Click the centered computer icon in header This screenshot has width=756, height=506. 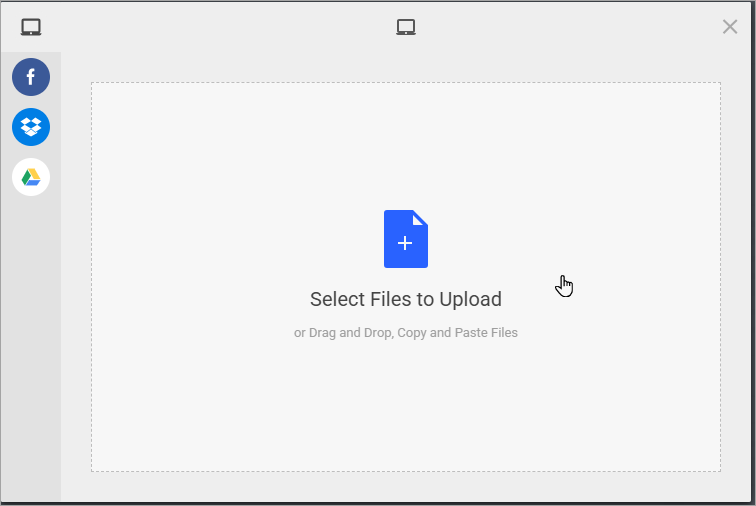point(405,27)
